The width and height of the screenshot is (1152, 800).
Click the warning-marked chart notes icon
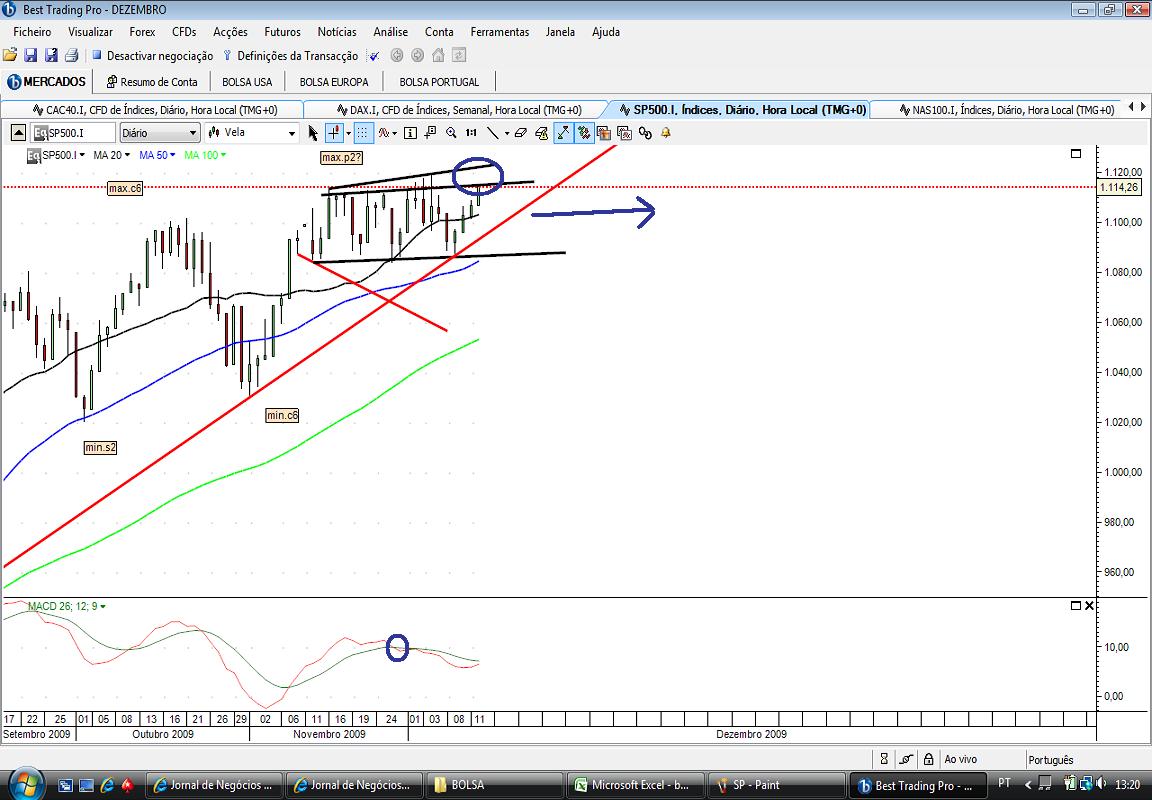[x=541, y=133]
